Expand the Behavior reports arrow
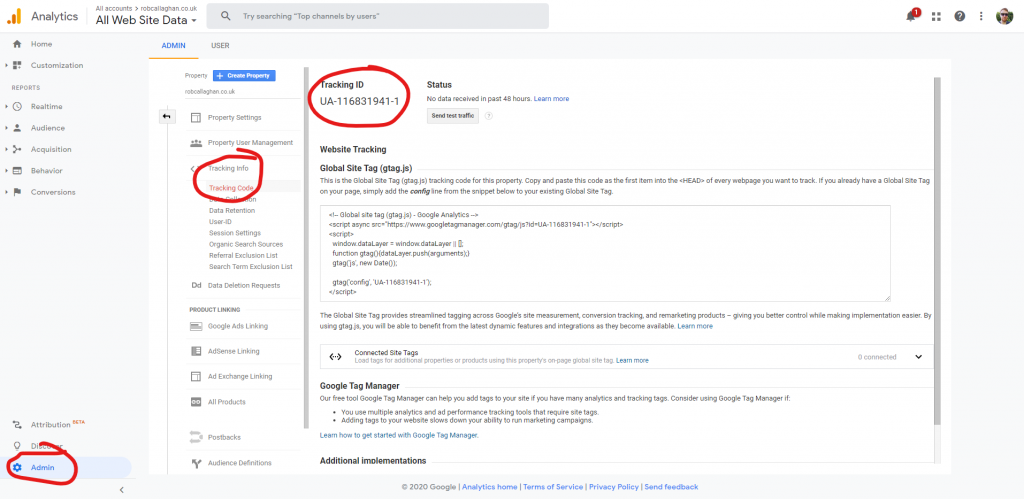1024x499 pixels. pyautogui.click(x=7, y=170)
